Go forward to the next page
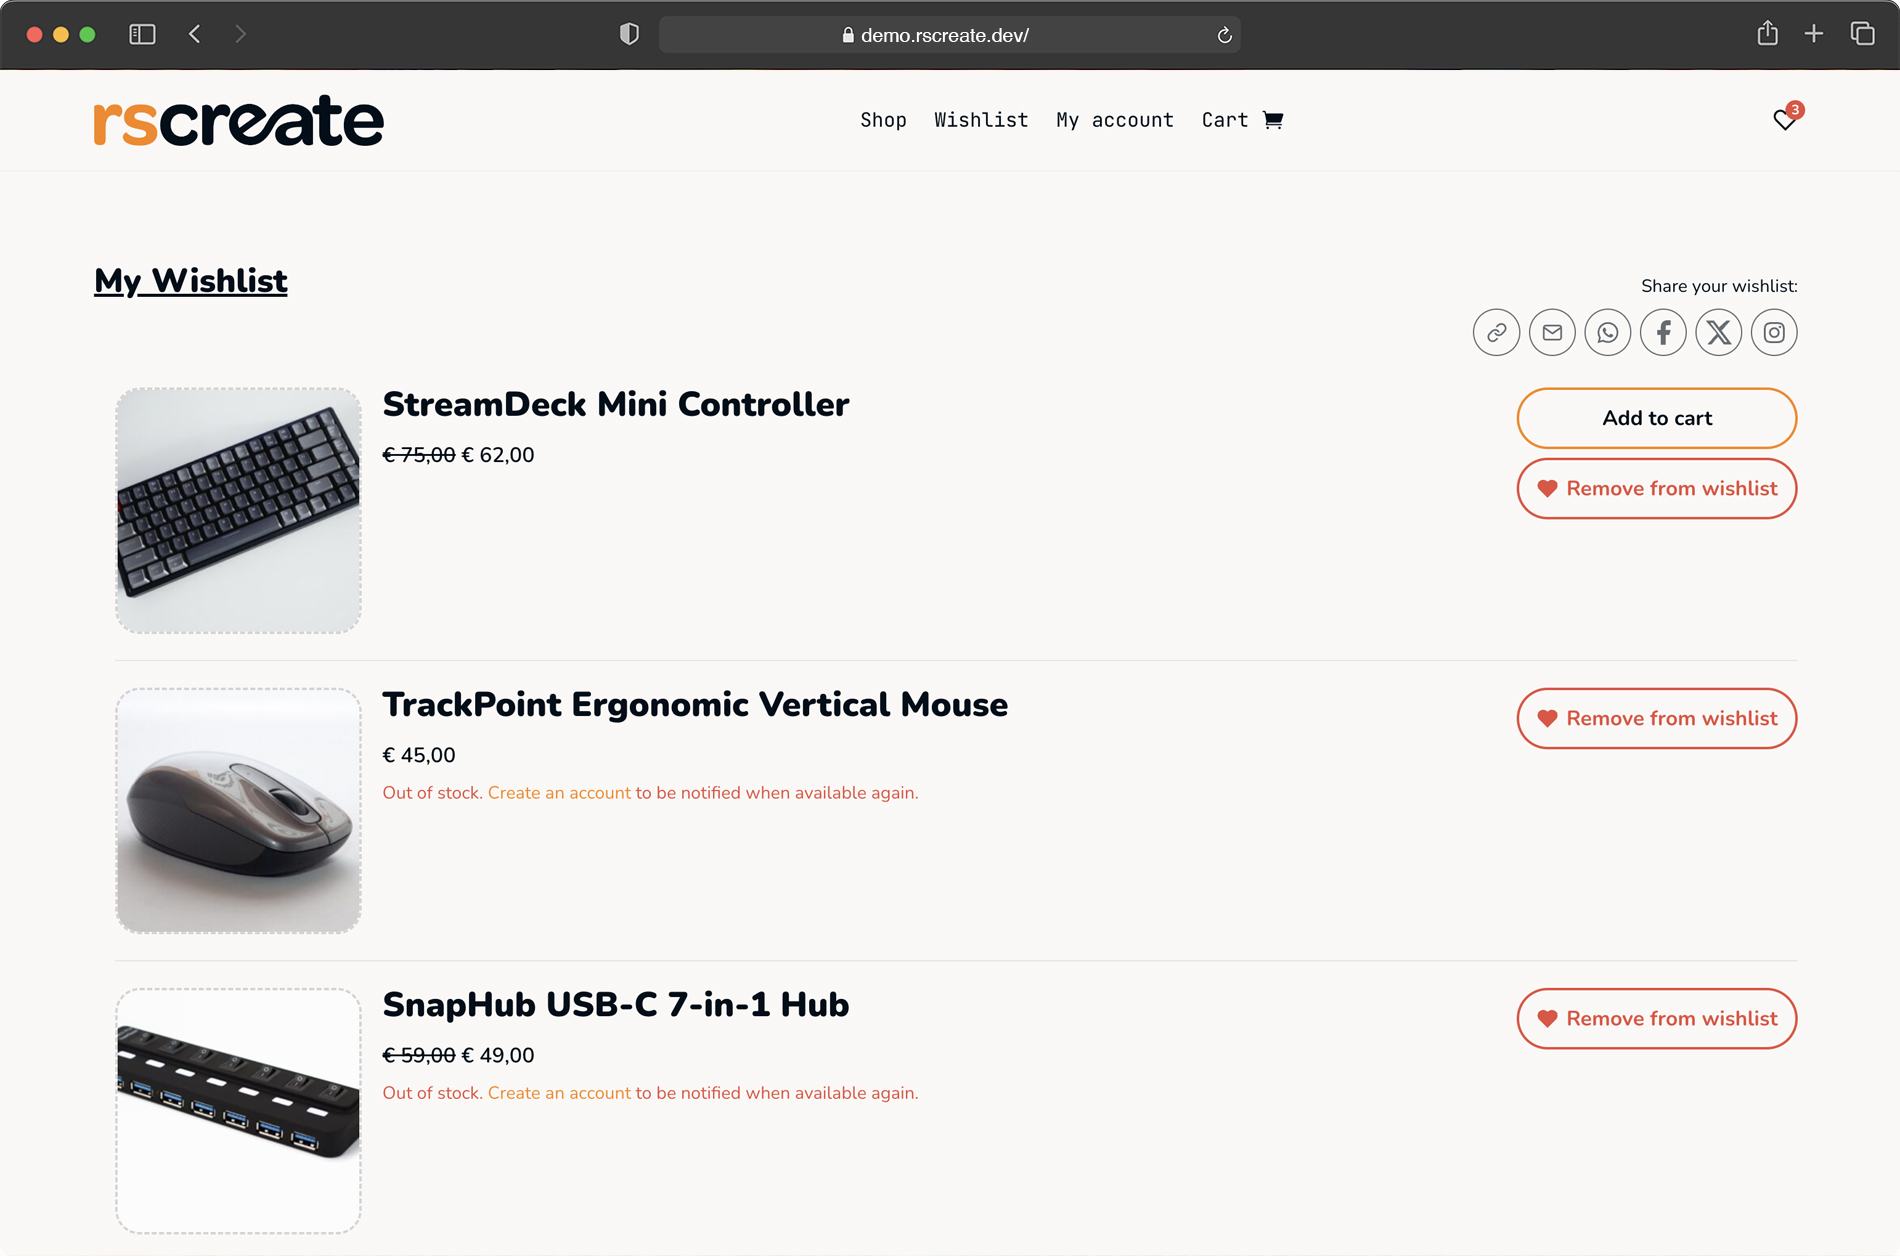 coord(240,35)
